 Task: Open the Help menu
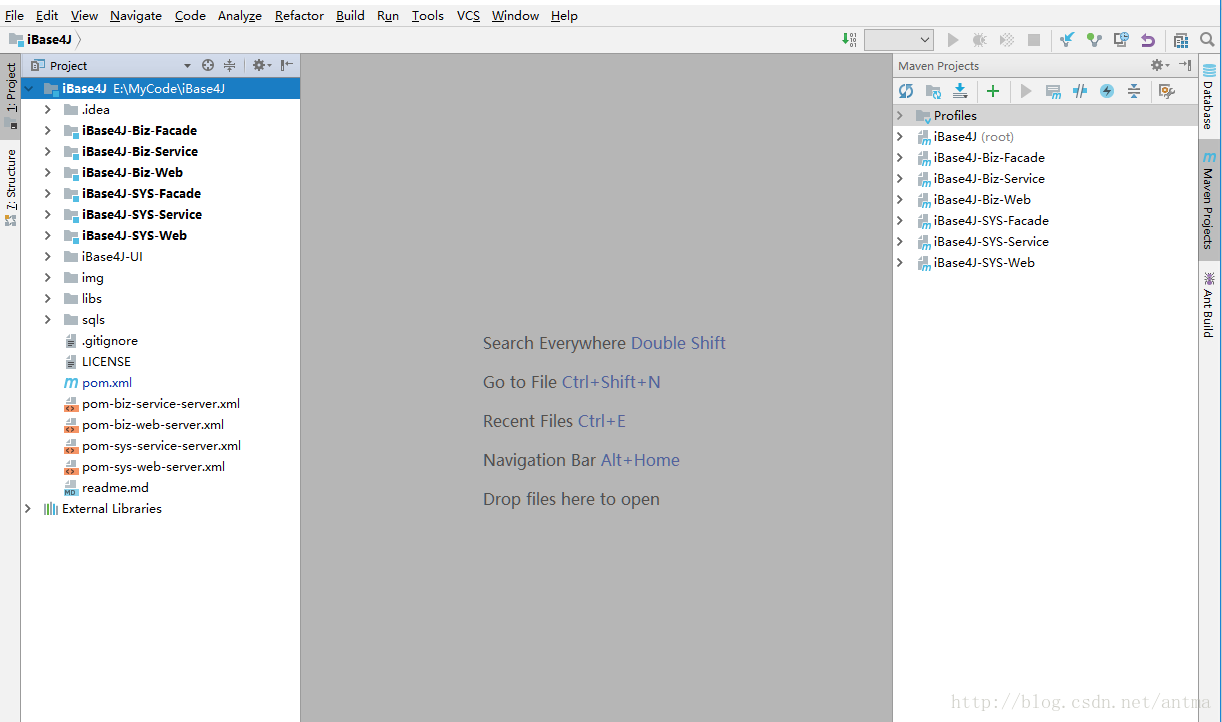point(564,15)
